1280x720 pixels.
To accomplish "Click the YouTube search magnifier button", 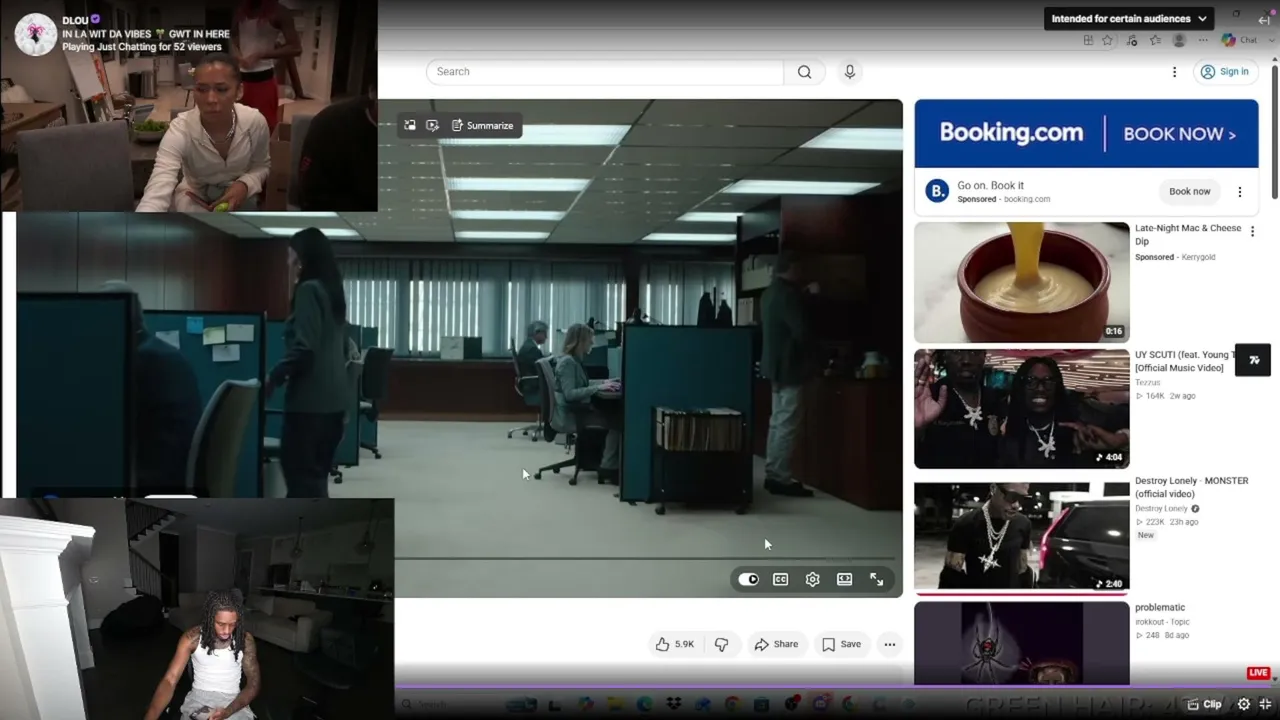I will 804,72.
